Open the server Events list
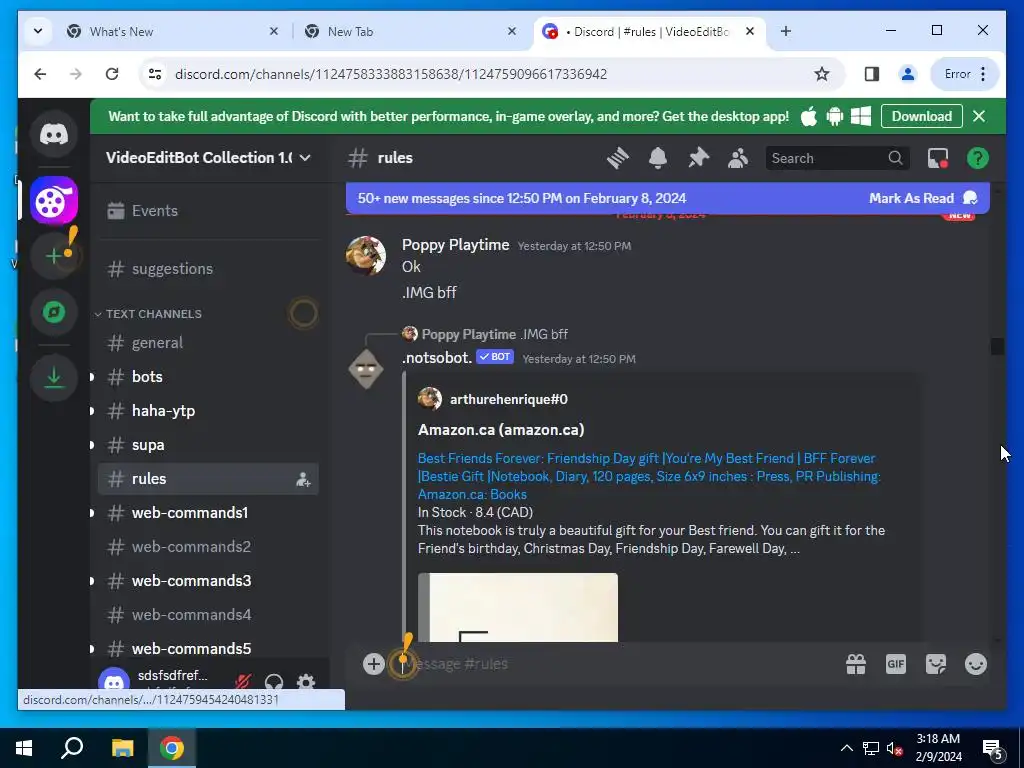The width and height of the screenshot is (1024, 768). 208,211
